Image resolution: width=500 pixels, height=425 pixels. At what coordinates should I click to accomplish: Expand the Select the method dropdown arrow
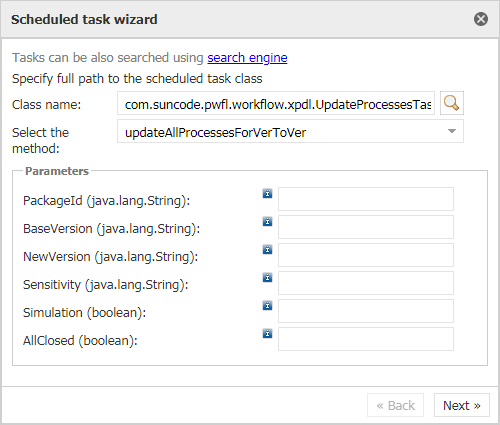[452, 131]
